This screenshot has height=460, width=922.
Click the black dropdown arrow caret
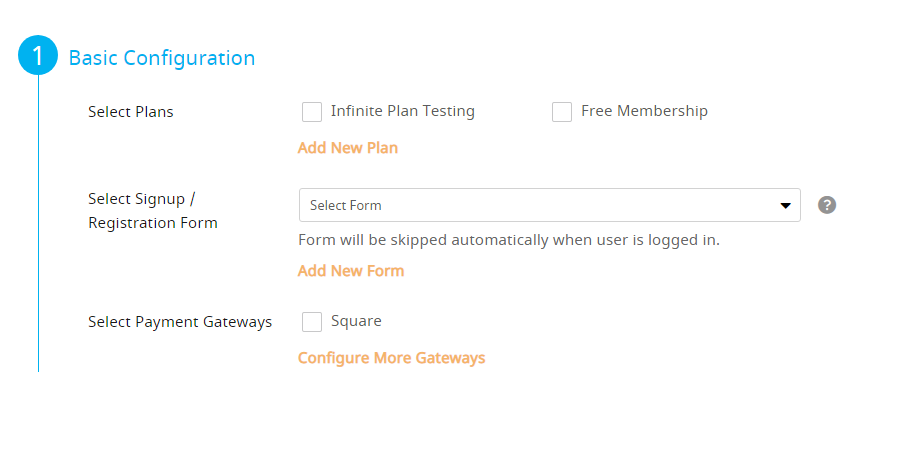[785, 205]
